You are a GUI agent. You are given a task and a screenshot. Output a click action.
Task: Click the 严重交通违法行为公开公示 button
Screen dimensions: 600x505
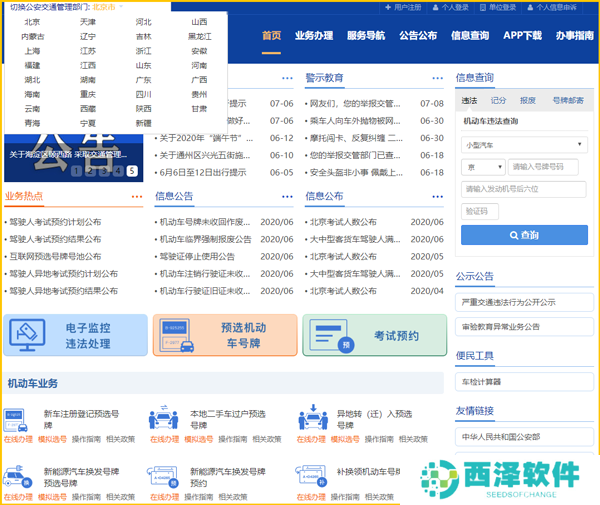[524, 302]
